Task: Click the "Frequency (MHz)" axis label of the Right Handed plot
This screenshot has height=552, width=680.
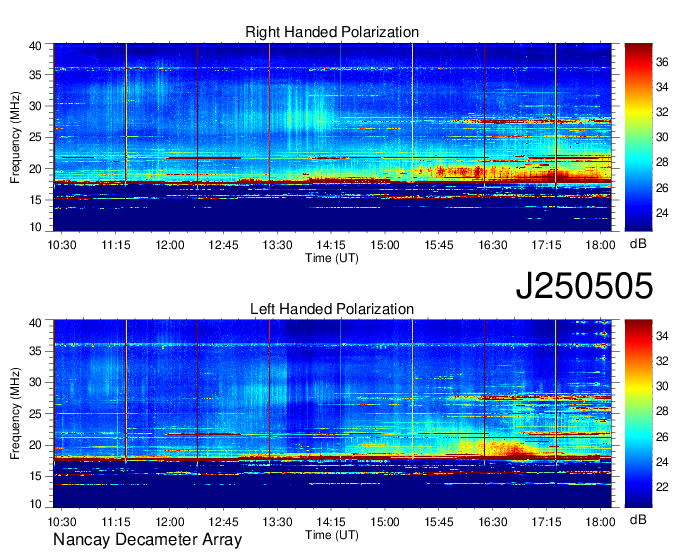Action: (15, 137)
